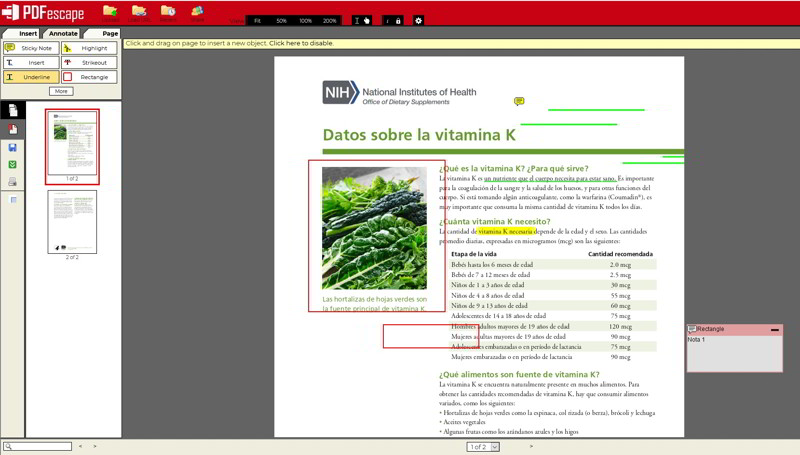This screenshot has height=455, width=800.
Task: Click the save (floppy disk) icon
Action: click(13, 147)
